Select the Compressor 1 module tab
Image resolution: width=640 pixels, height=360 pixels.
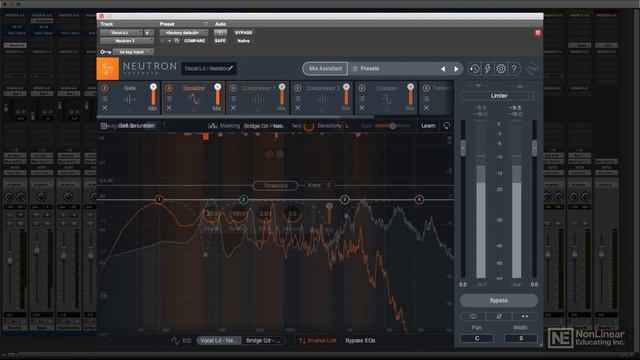258,98
